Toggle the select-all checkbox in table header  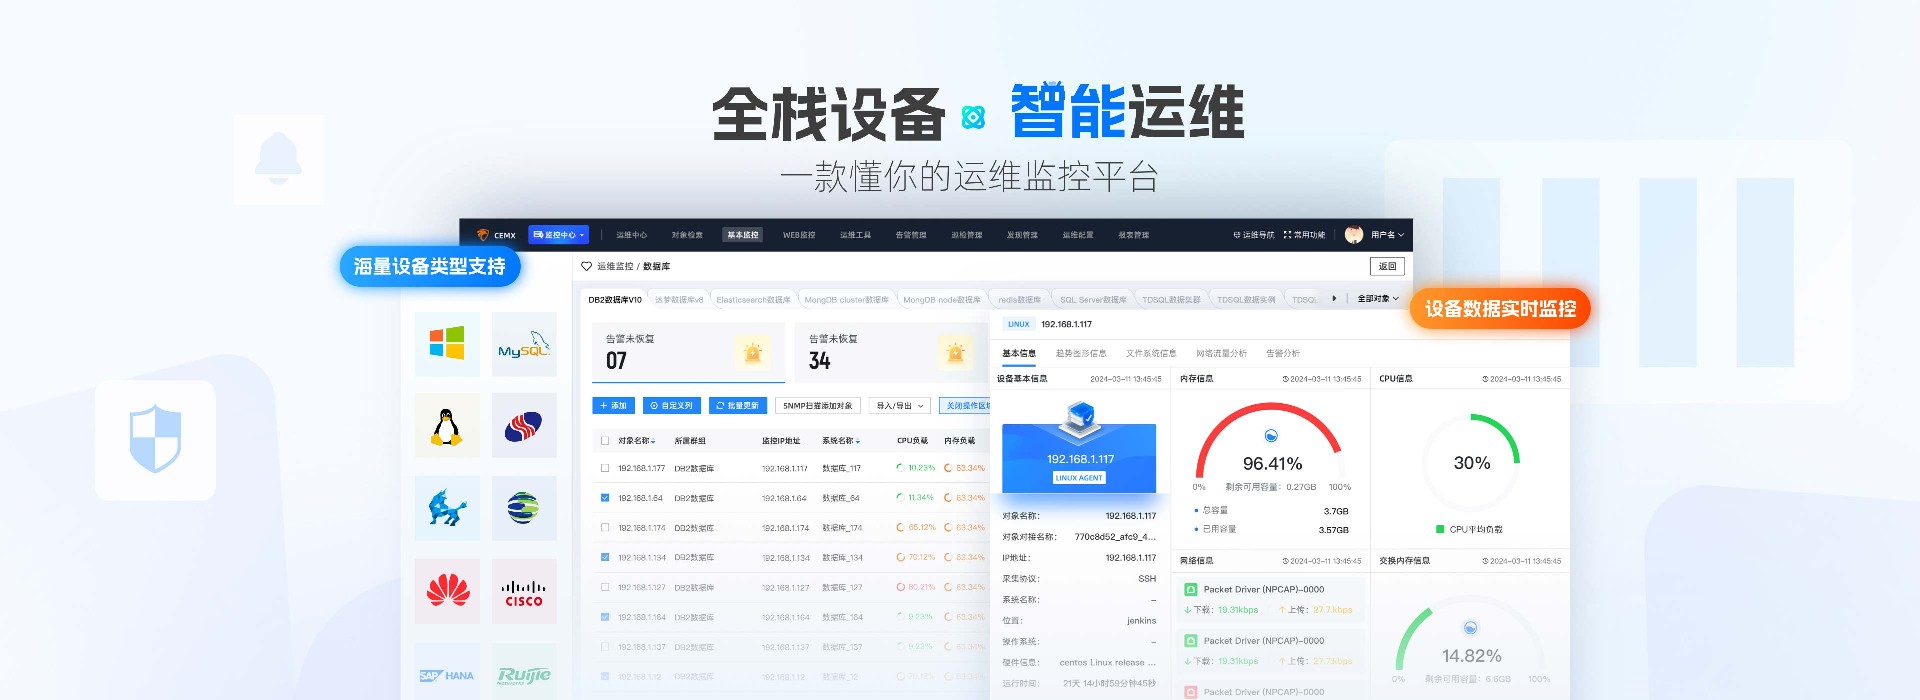[605, 440]
